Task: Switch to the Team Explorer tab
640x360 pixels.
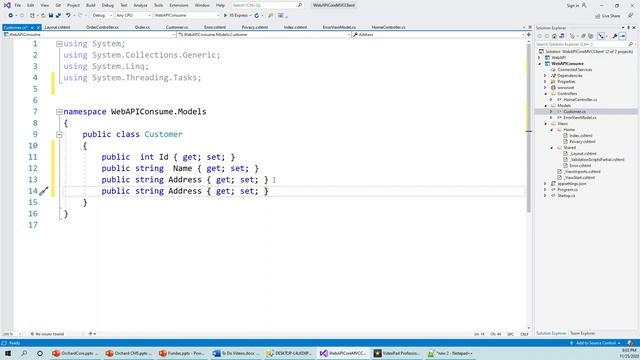Action: pos(582,333)
